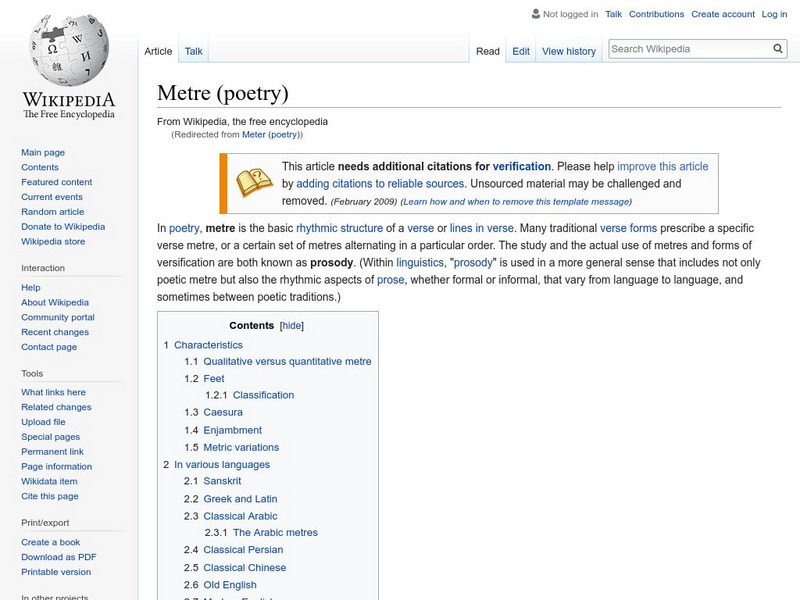
Task: Click Download as PDF
Action: point(59,557)
